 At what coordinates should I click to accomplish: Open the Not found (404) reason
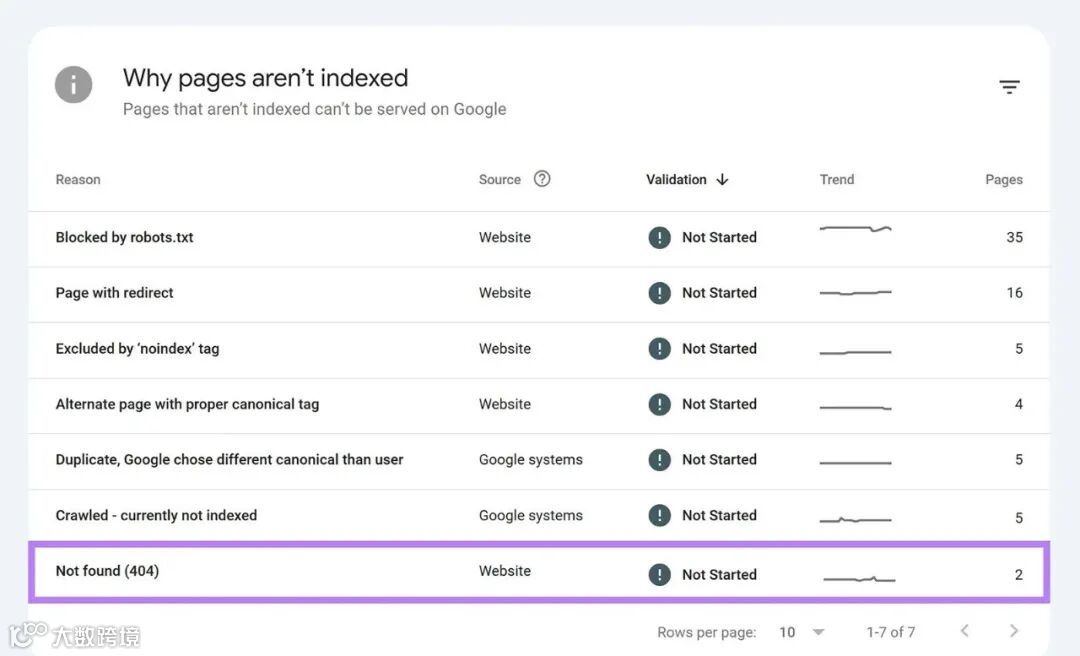pos(107,571)
